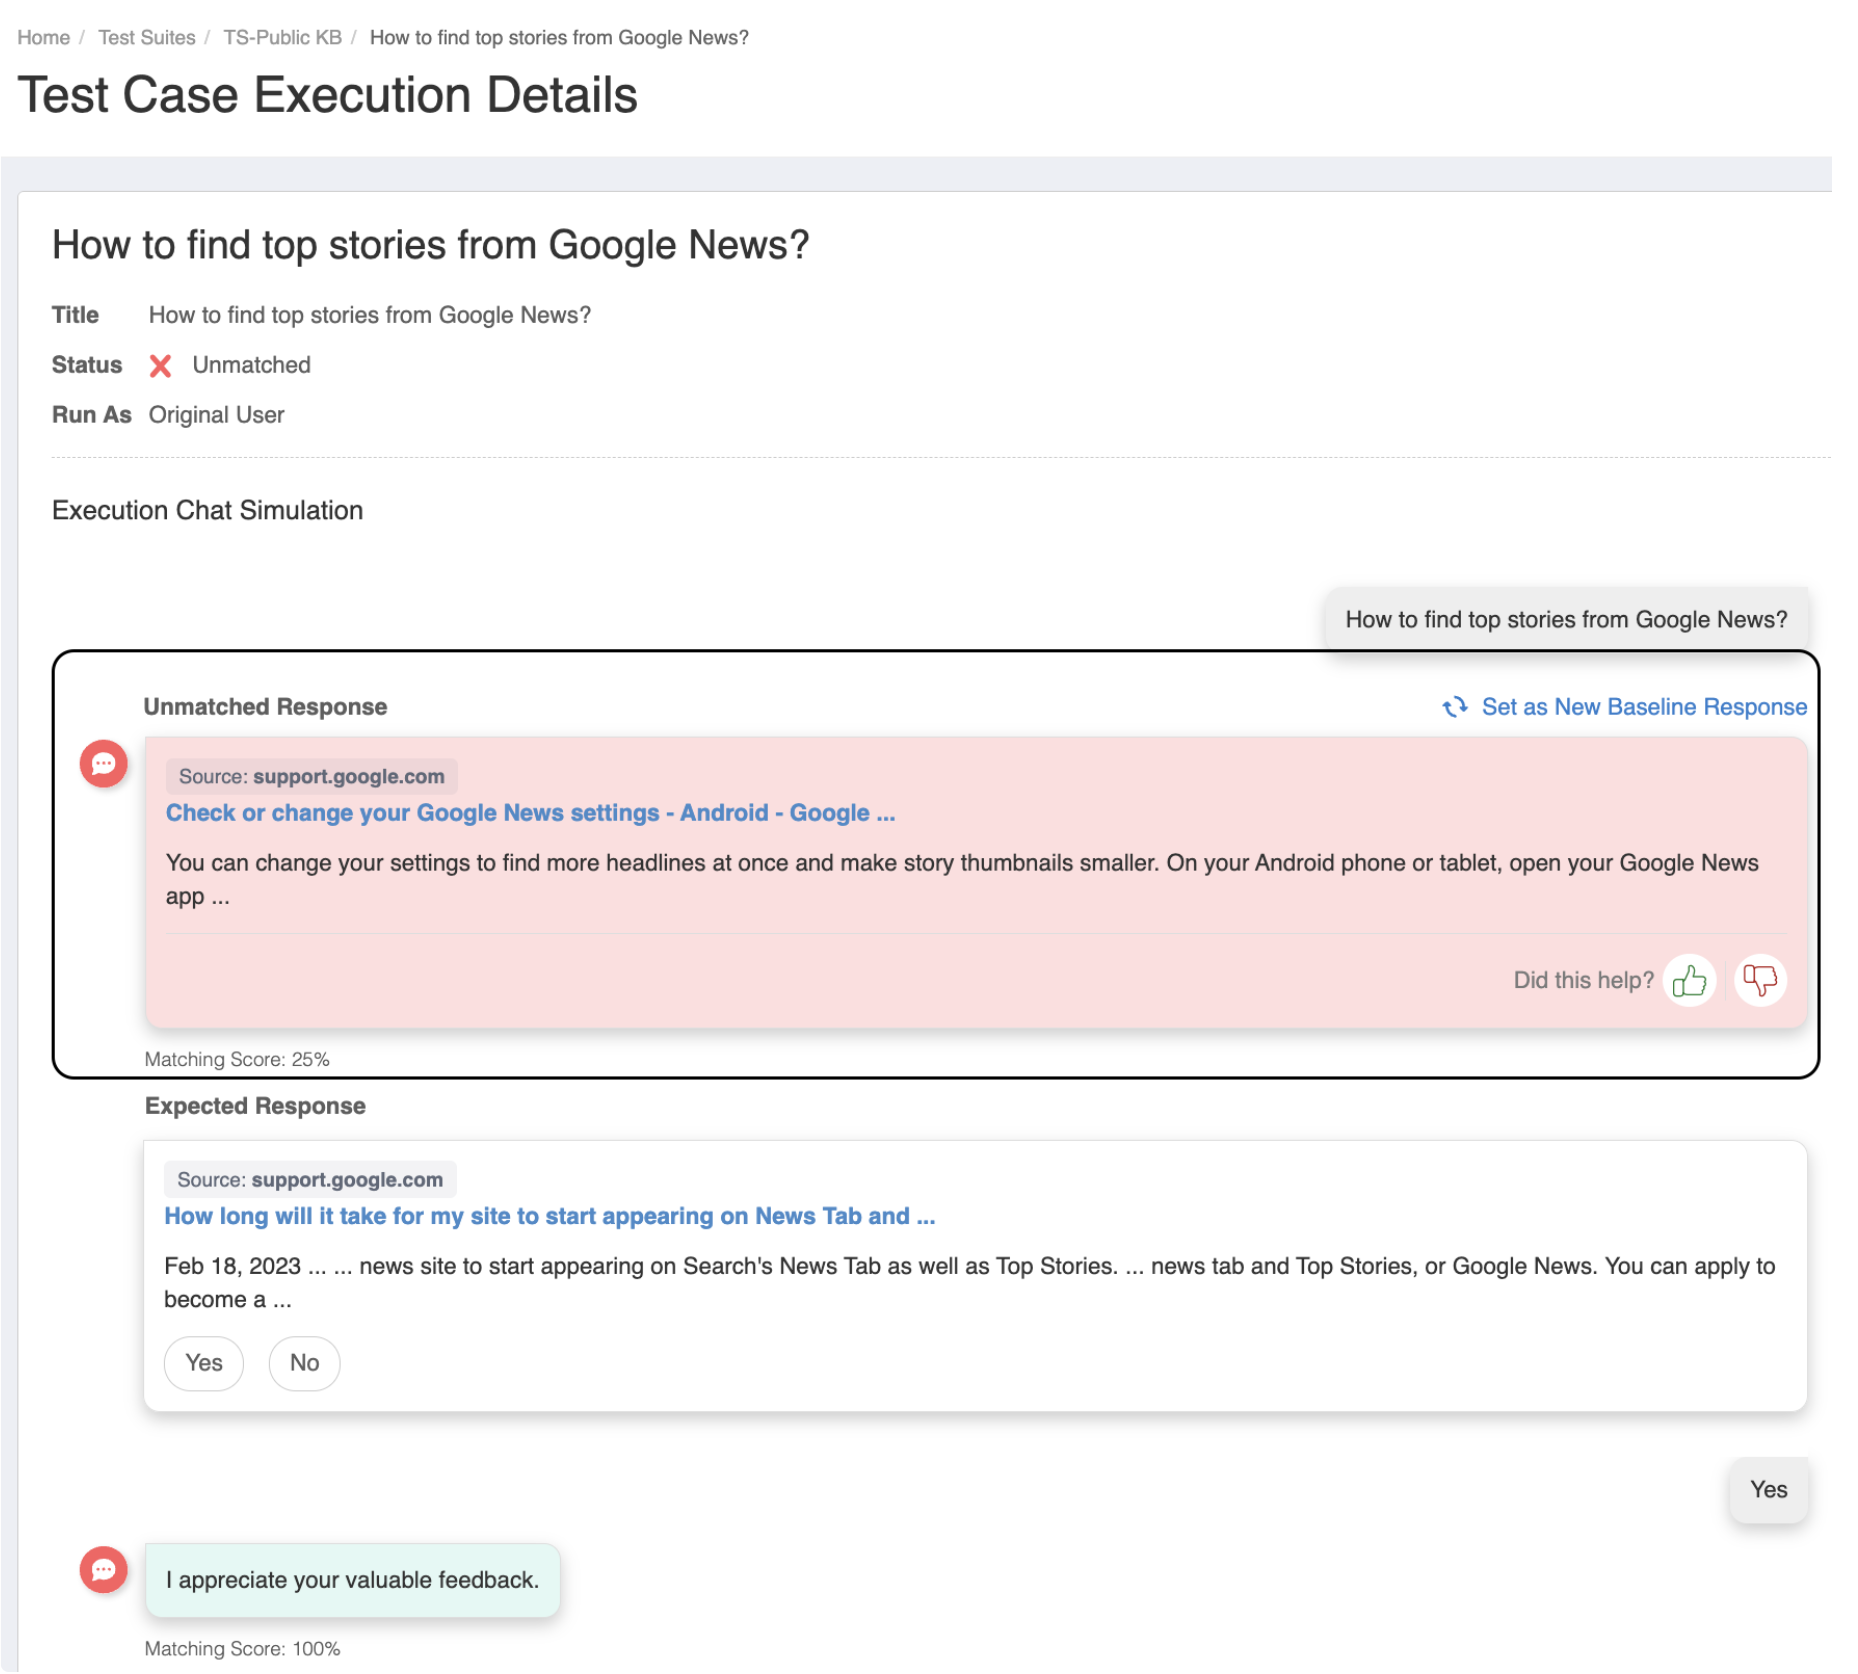This screenshot has width=1858, height=1674.
Task: Click the source badge in the Expected Response card
Action: pos(310,1180)
